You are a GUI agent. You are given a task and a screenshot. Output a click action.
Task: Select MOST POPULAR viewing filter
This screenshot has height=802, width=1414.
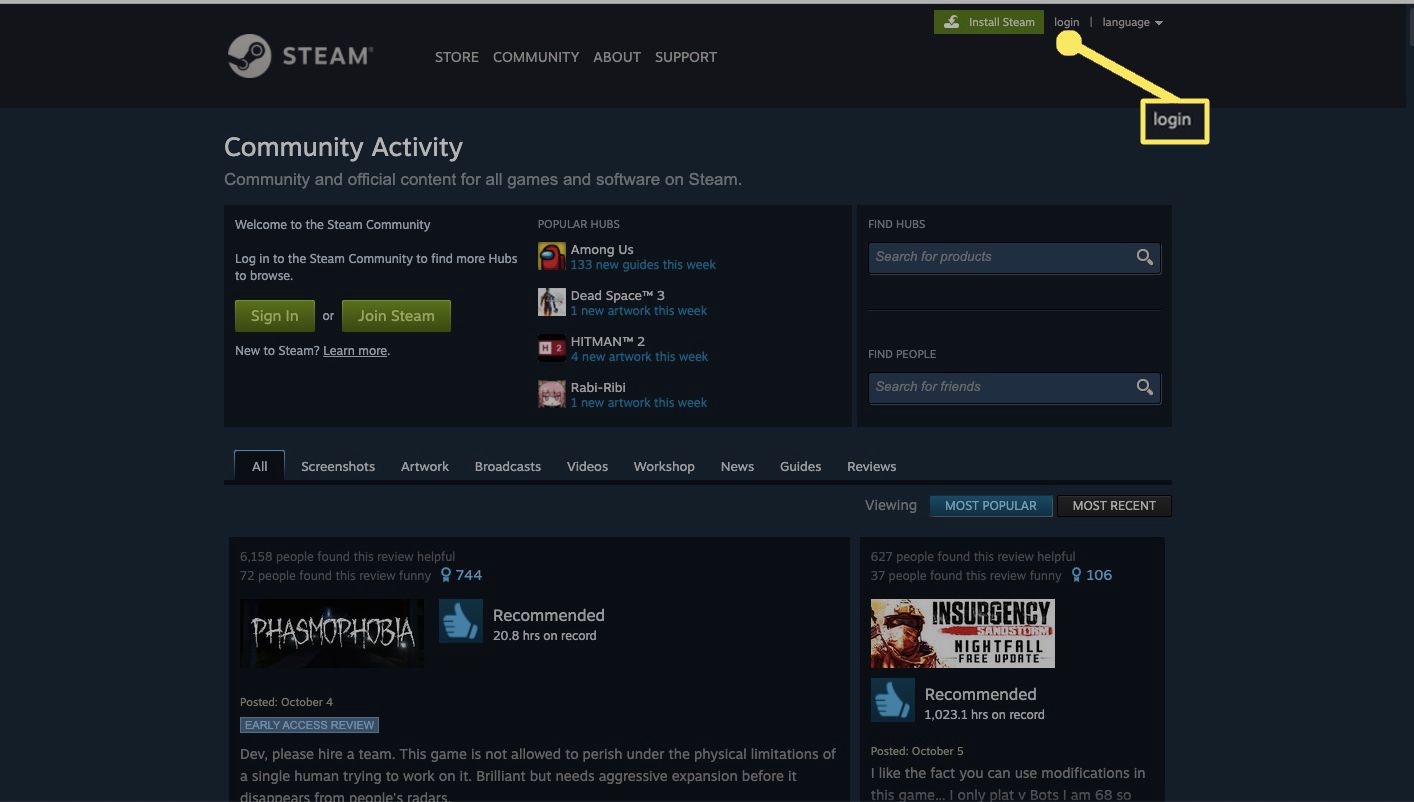991,505
